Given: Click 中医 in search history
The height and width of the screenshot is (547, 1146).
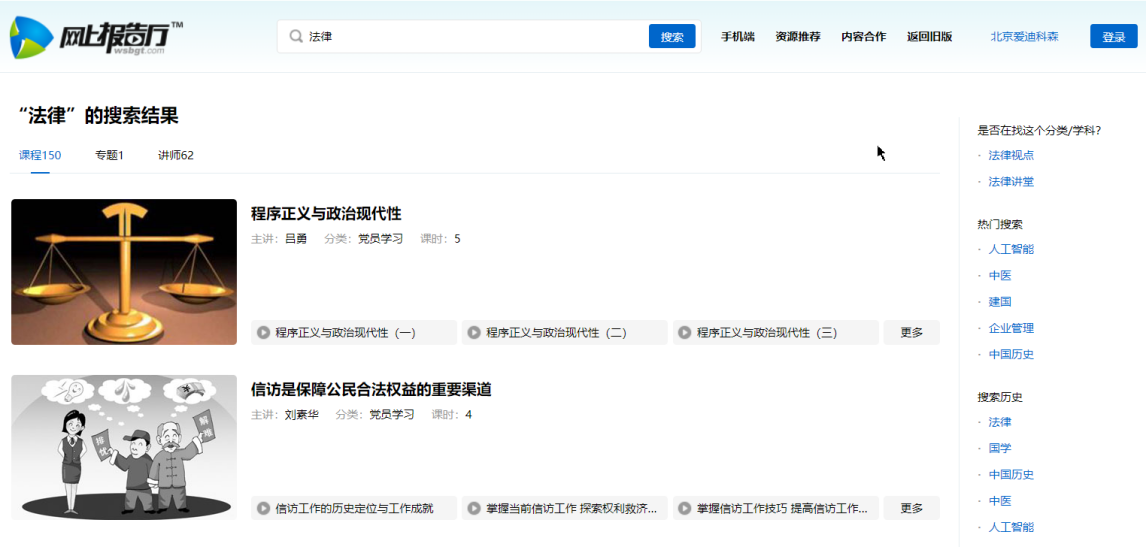Looking at the screenshot, I should point(1000,500).
